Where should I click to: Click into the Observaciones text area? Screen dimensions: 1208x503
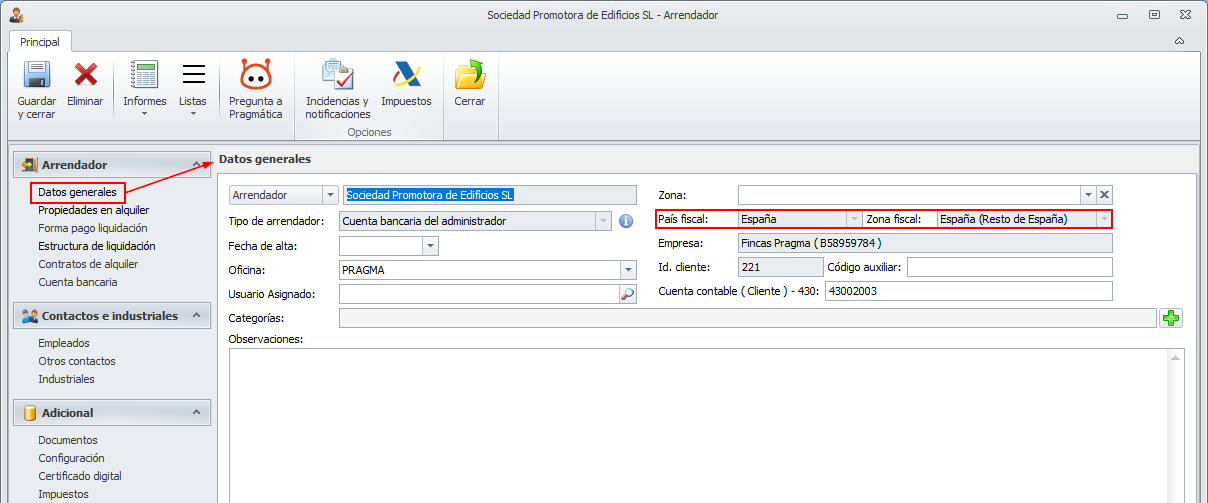coord(699,425)
